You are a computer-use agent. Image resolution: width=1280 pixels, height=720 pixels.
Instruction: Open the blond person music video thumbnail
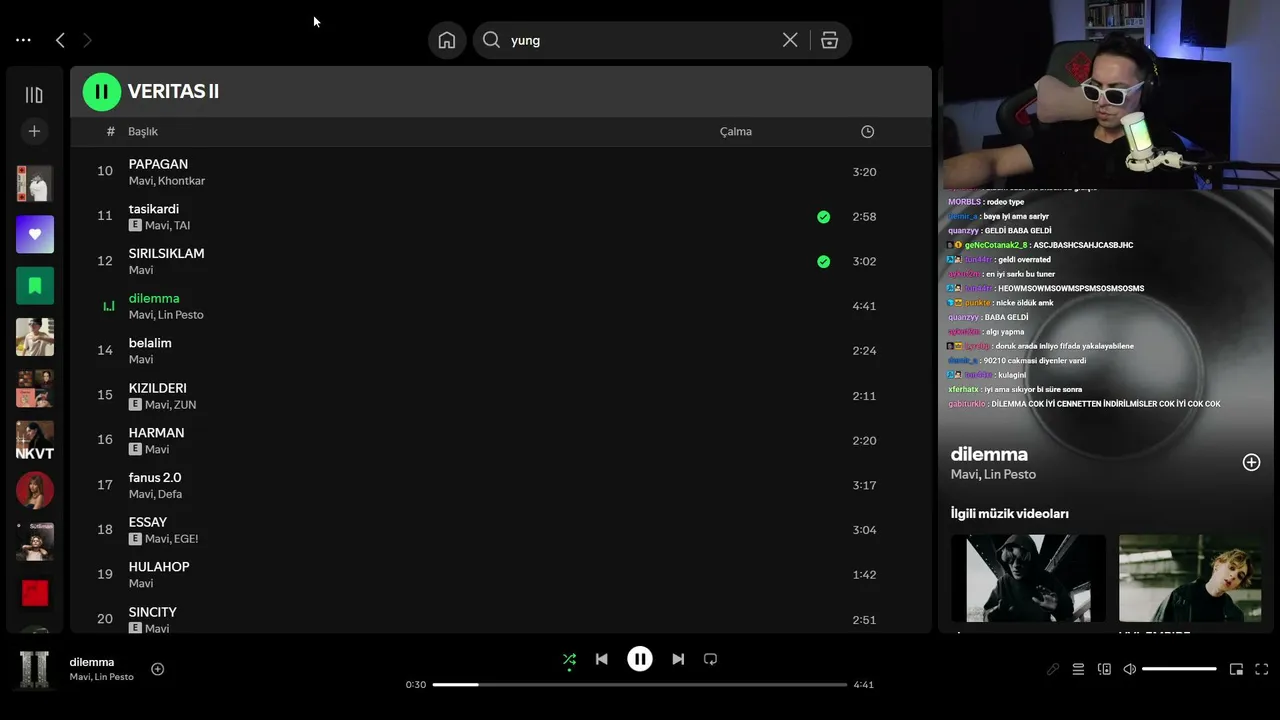1190,578
